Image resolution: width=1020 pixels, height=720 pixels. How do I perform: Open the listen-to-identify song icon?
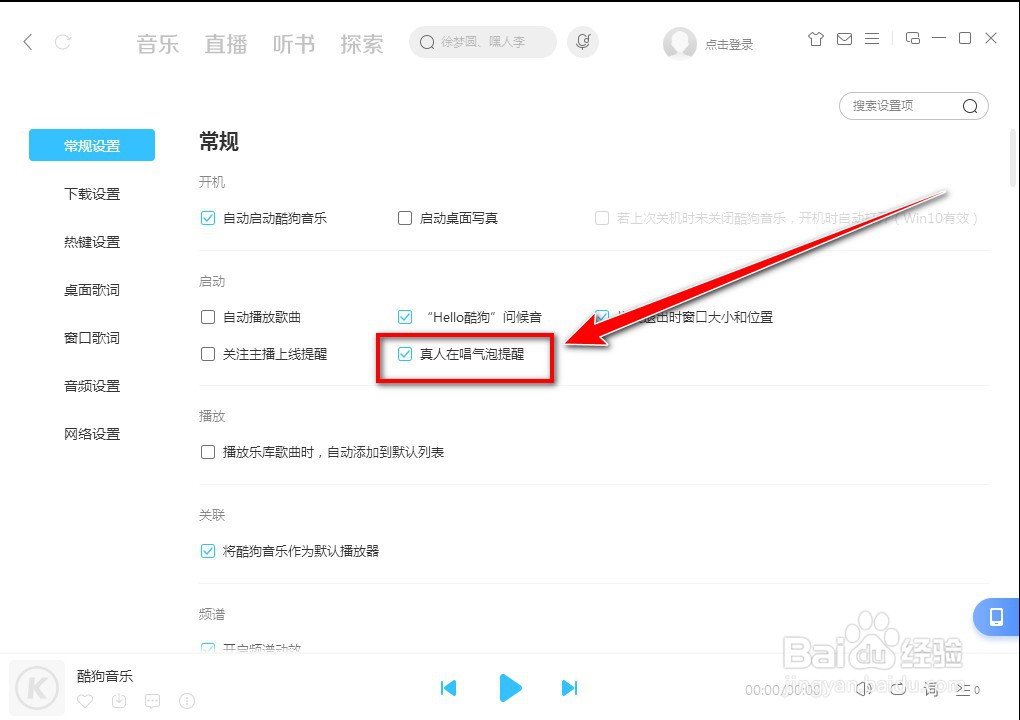coord(583,42)
